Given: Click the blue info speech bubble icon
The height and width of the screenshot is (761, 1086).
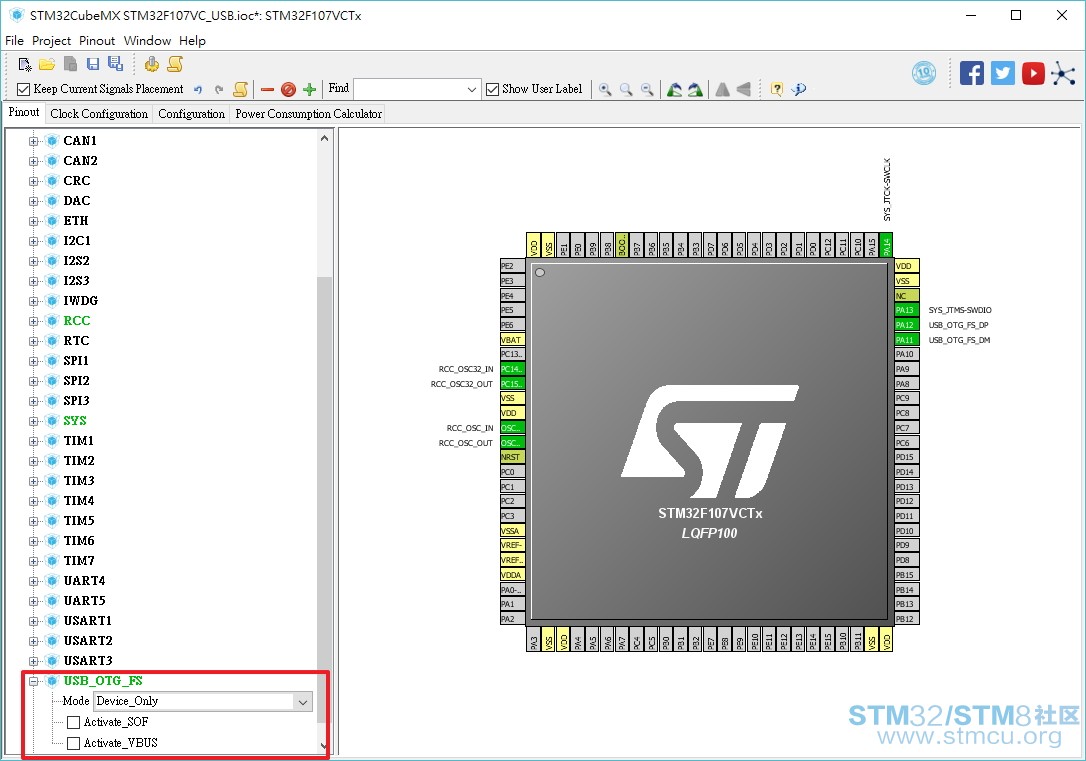Looking at the screenshot, I should point(799,89).
